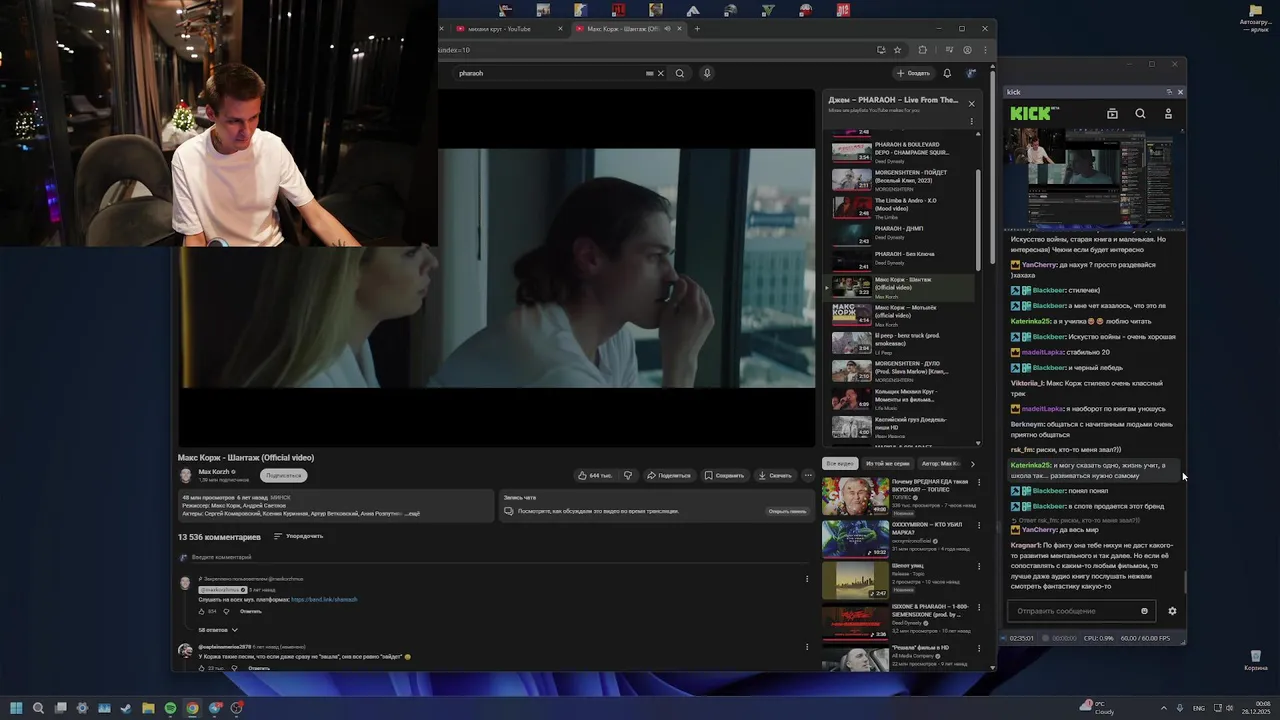
Task: Open Max Korzh channel name
Action: pos(214,471)
